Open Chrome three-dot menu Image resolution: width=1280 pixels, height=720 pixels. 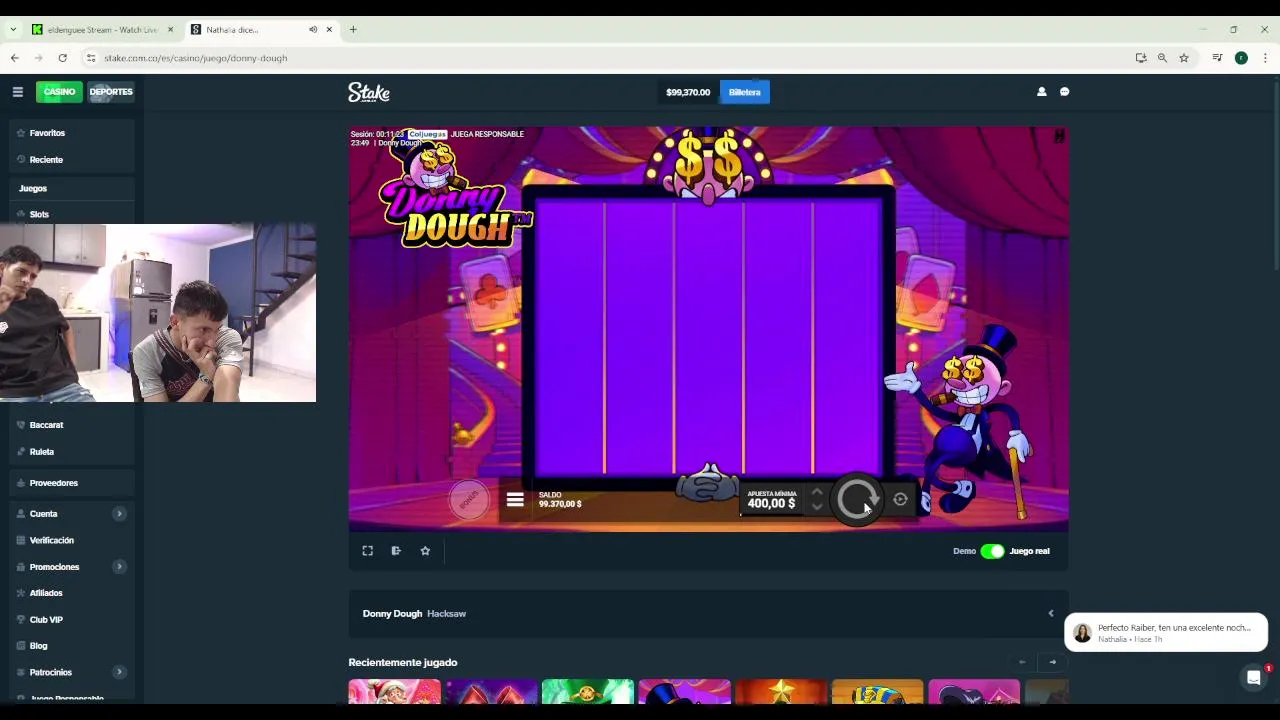point(1265,58)
